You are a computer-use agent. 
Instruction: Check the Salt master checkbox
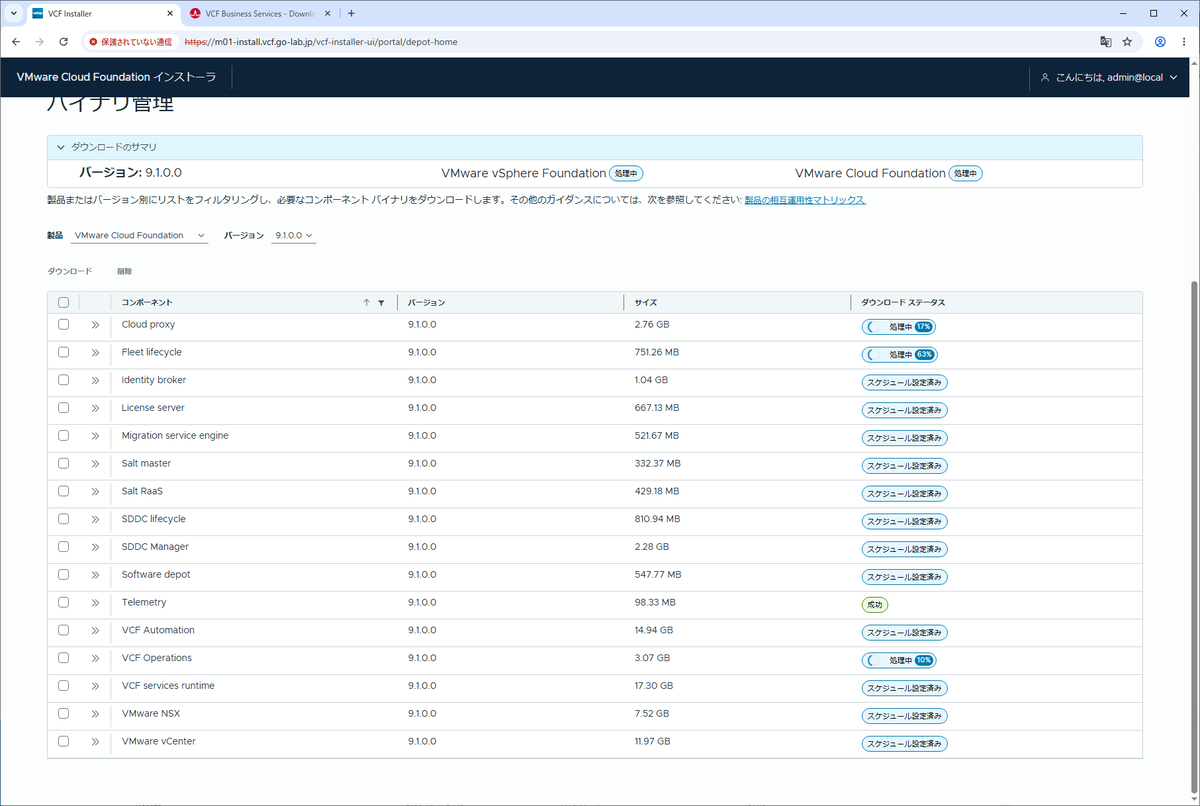(63, 464)
